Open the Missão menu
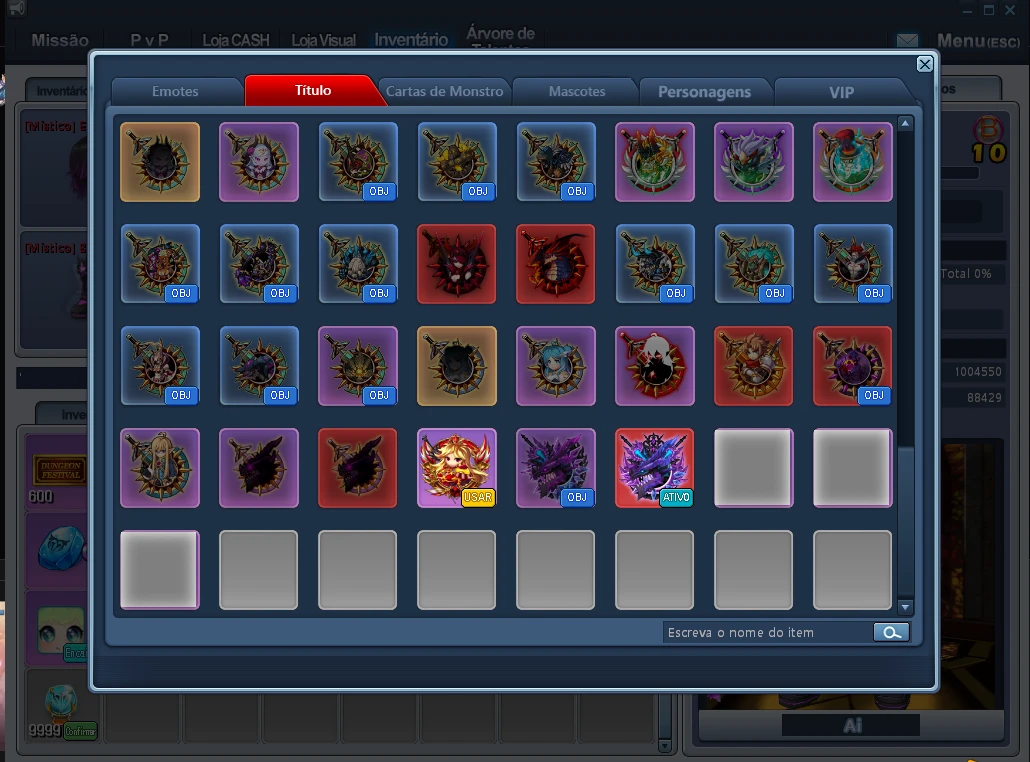The width and height of the screenshot is (1030, 762). (x=60, y=40)
